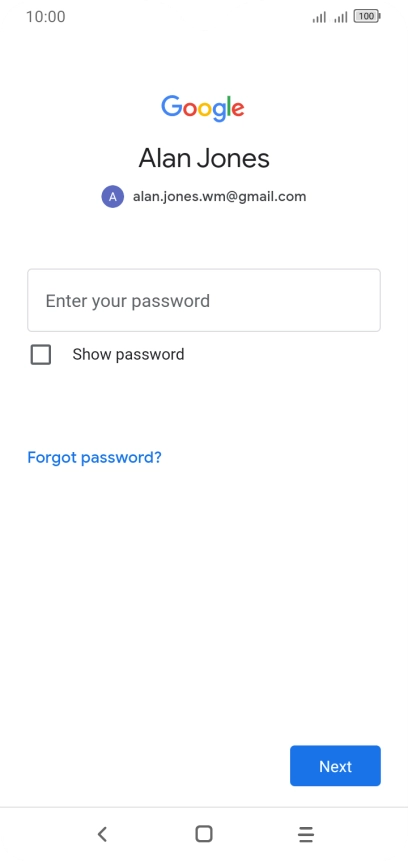Screen dimensions: 408x861
Task: Click the yellow o in Google logo
Action: (x=204, y=110)
